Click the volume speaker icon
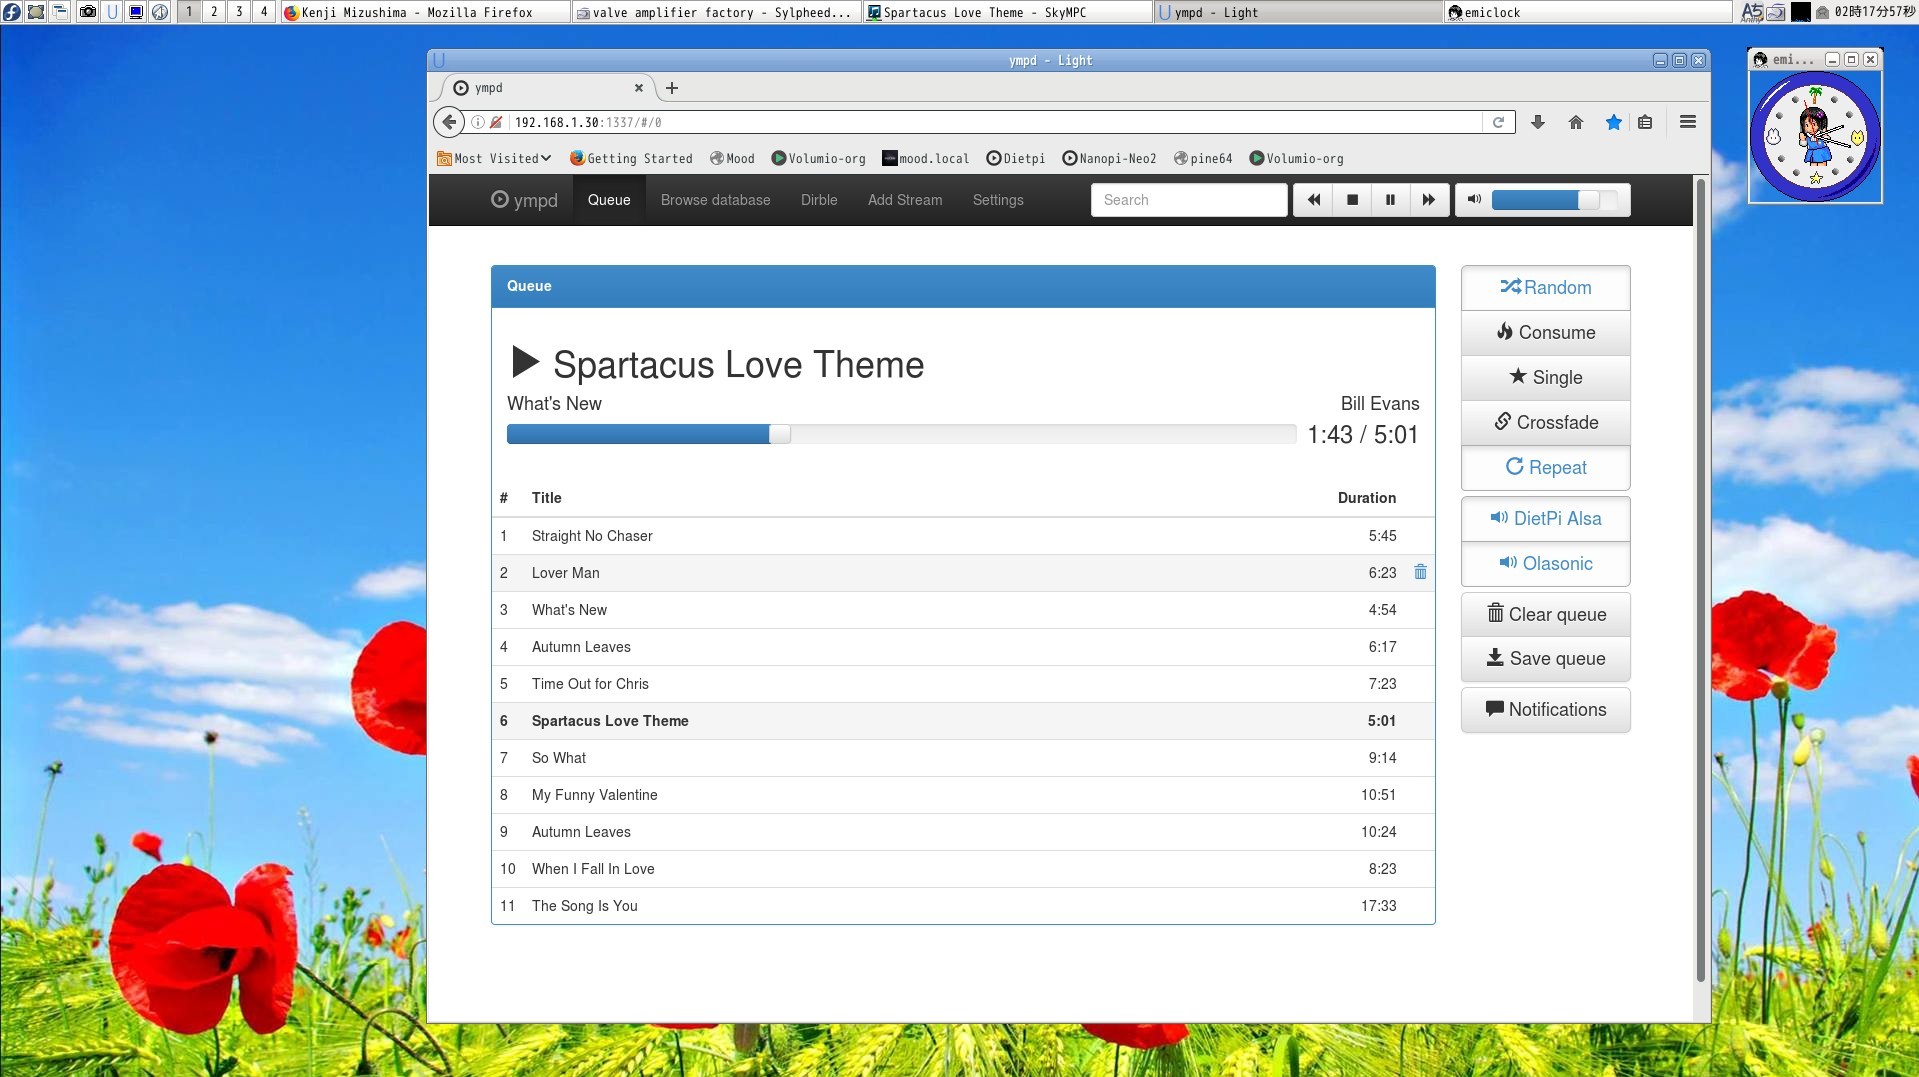1919x1077 pixels. pos(1474,200)
